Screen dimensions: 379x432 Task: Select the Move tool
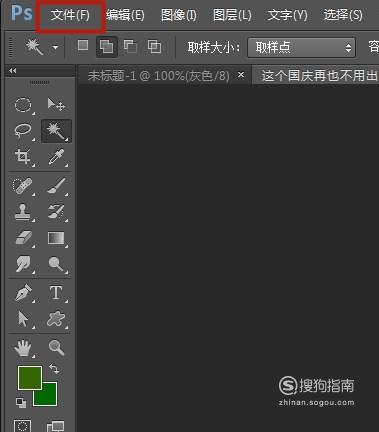[56, 105]
